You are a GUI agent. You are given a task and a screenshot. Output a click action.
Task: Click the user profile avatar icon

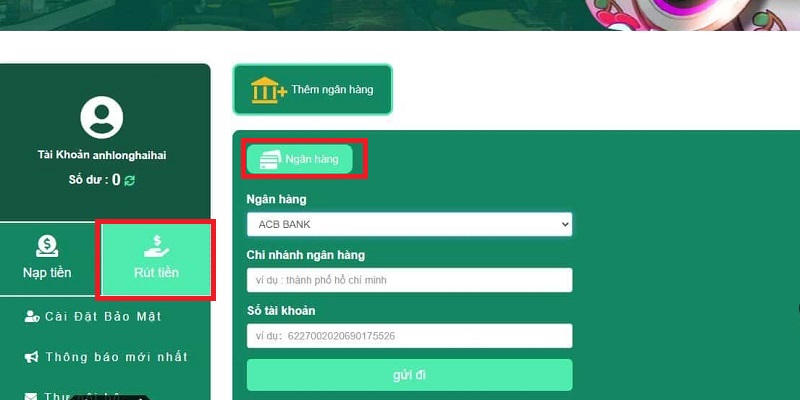pos(102,117)
